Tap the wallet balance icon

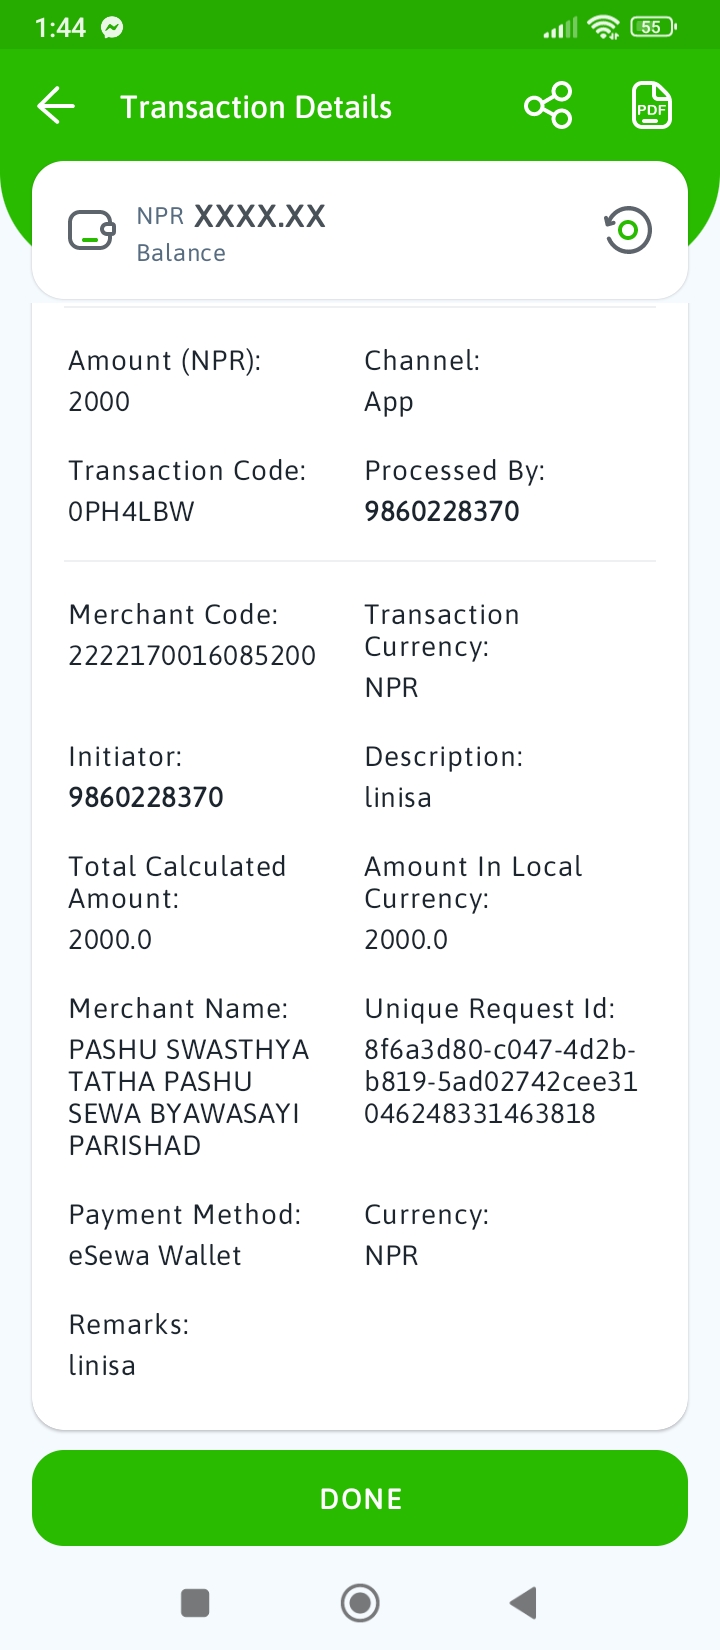tap(92, 231)
